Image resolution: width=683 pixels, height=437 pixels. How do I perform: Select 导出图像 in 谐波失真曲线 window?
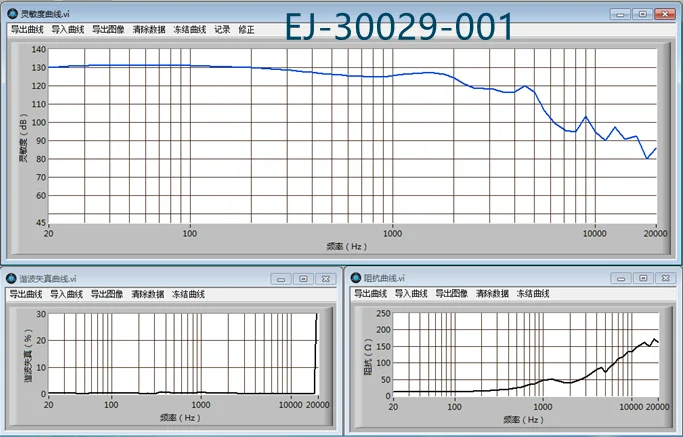coord(107,295)
